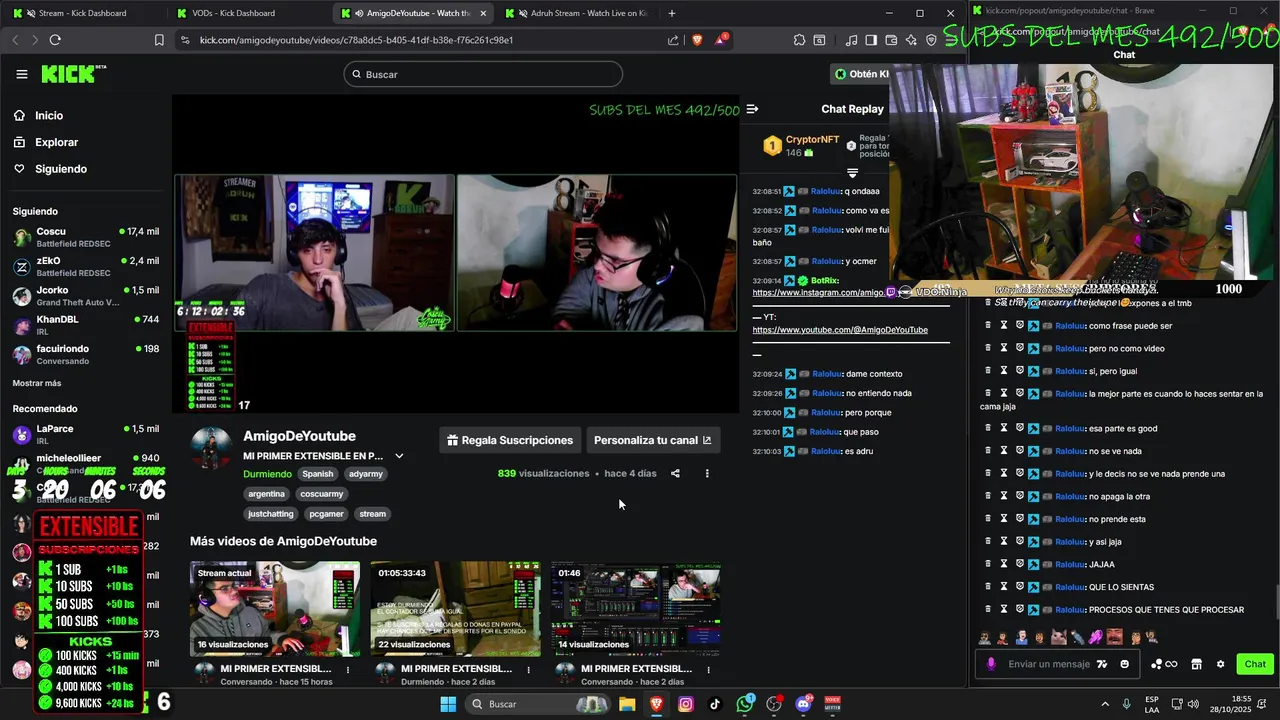Switch to Stream - Kick Dashboard tab

coord(82,13)
